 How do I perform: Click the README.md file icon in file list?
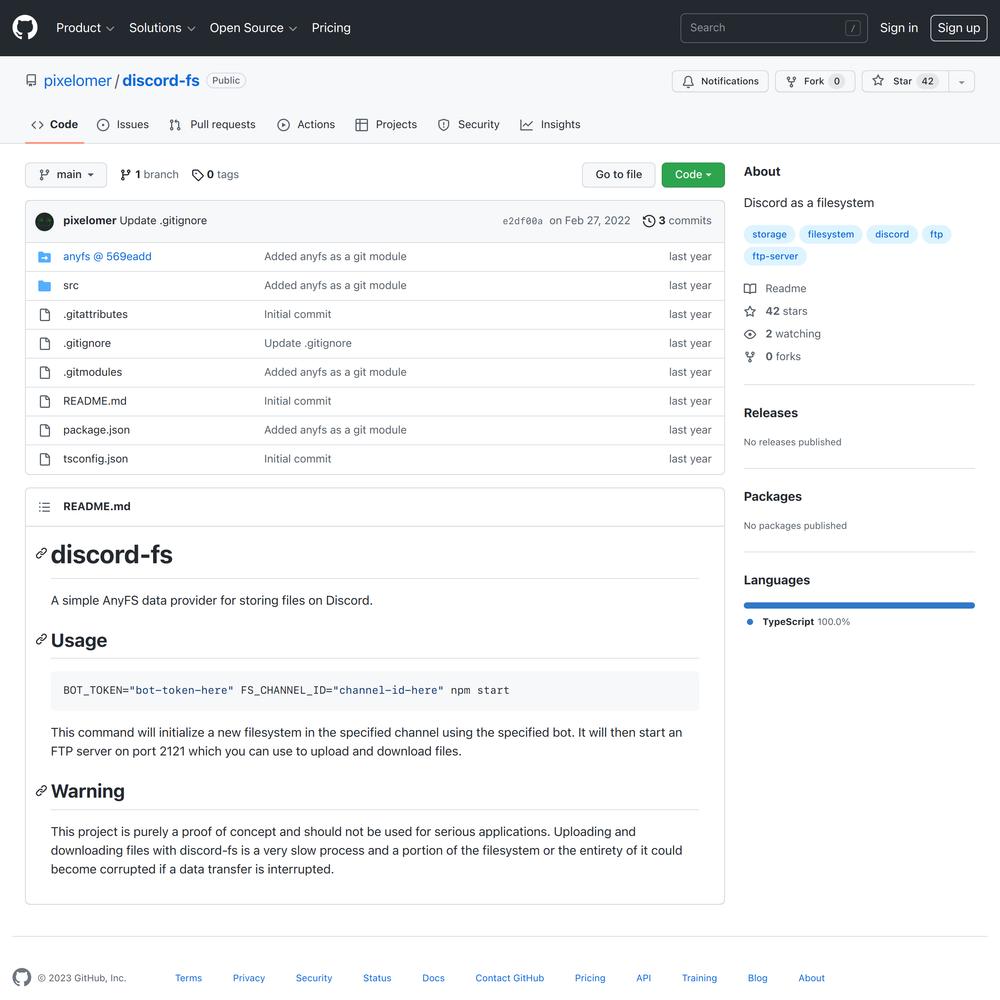pos(45,401)
